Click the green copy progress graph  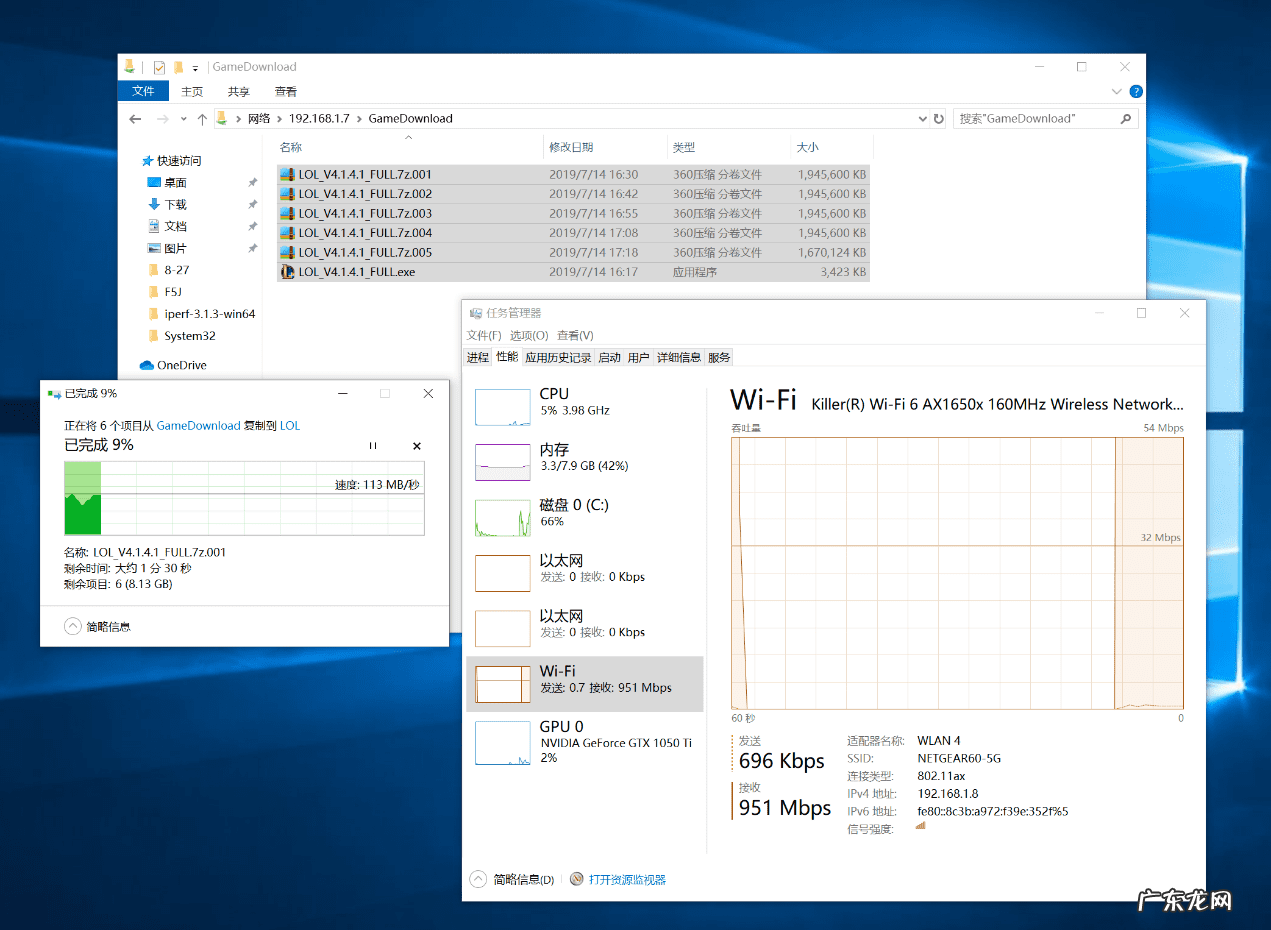coord(244,498)
